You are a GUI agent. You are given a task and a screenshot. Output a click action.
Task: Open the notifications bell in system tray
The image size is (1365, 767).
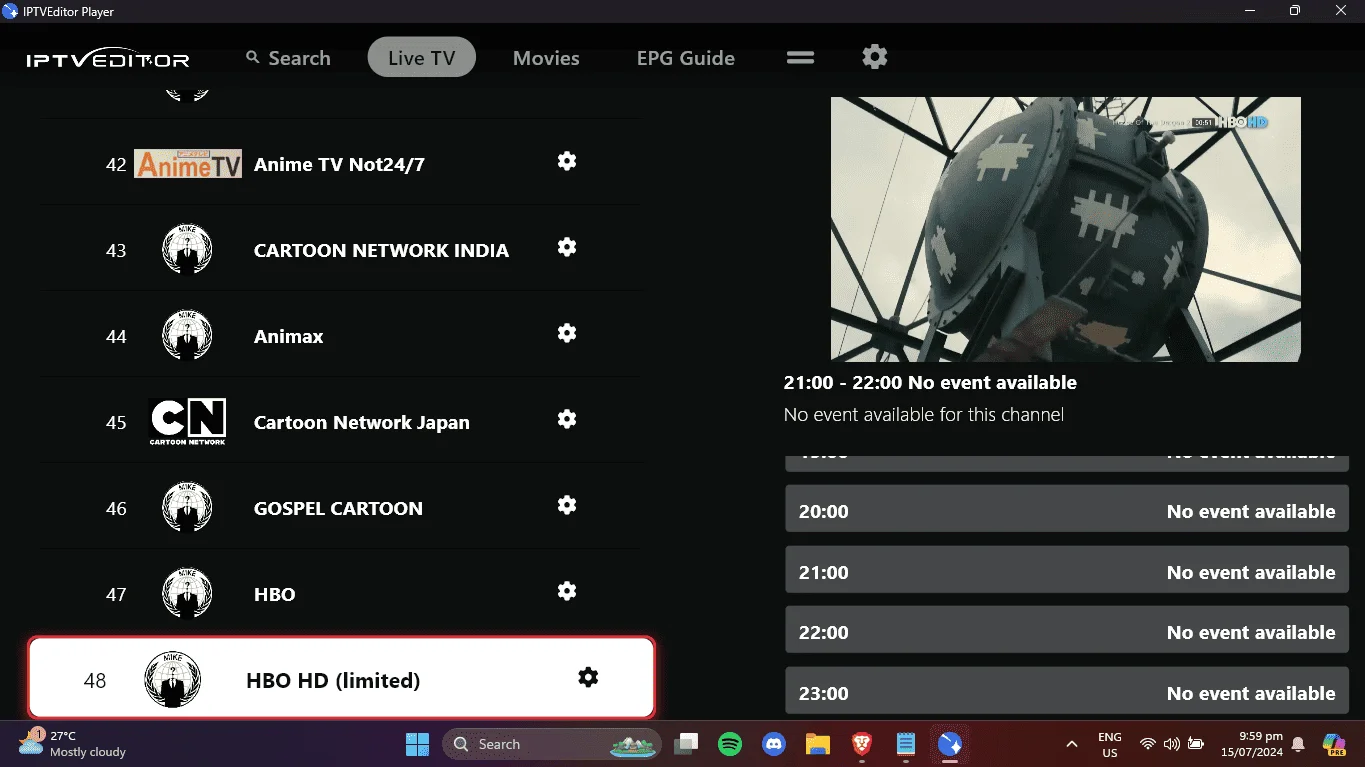(x=1298, y=744)
